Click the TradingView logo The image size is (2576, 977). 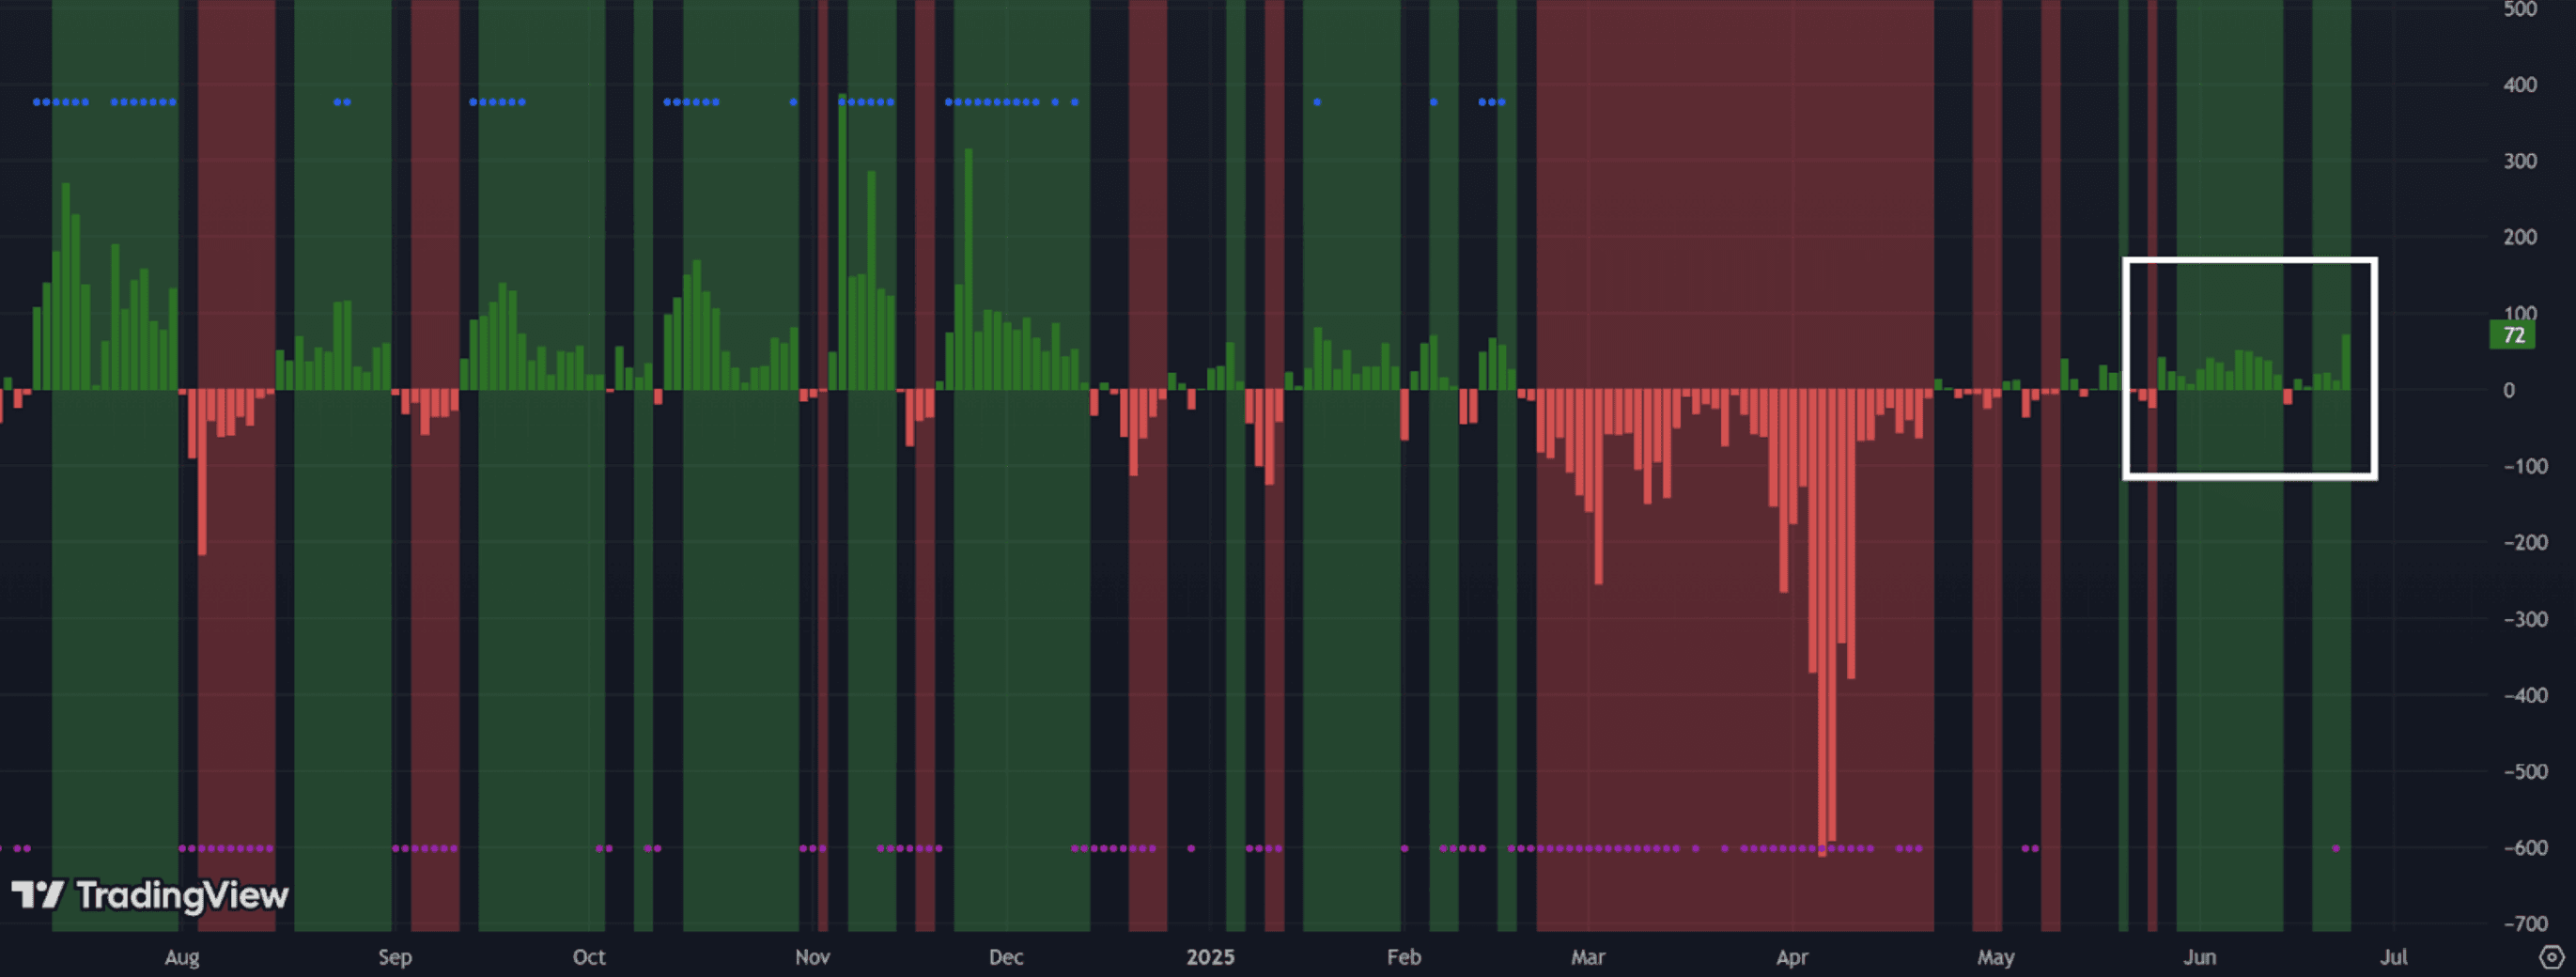150,895
